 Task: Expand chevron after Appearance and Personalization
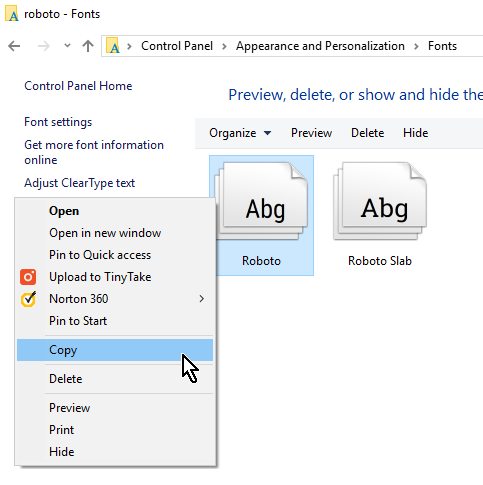point(416,46)
